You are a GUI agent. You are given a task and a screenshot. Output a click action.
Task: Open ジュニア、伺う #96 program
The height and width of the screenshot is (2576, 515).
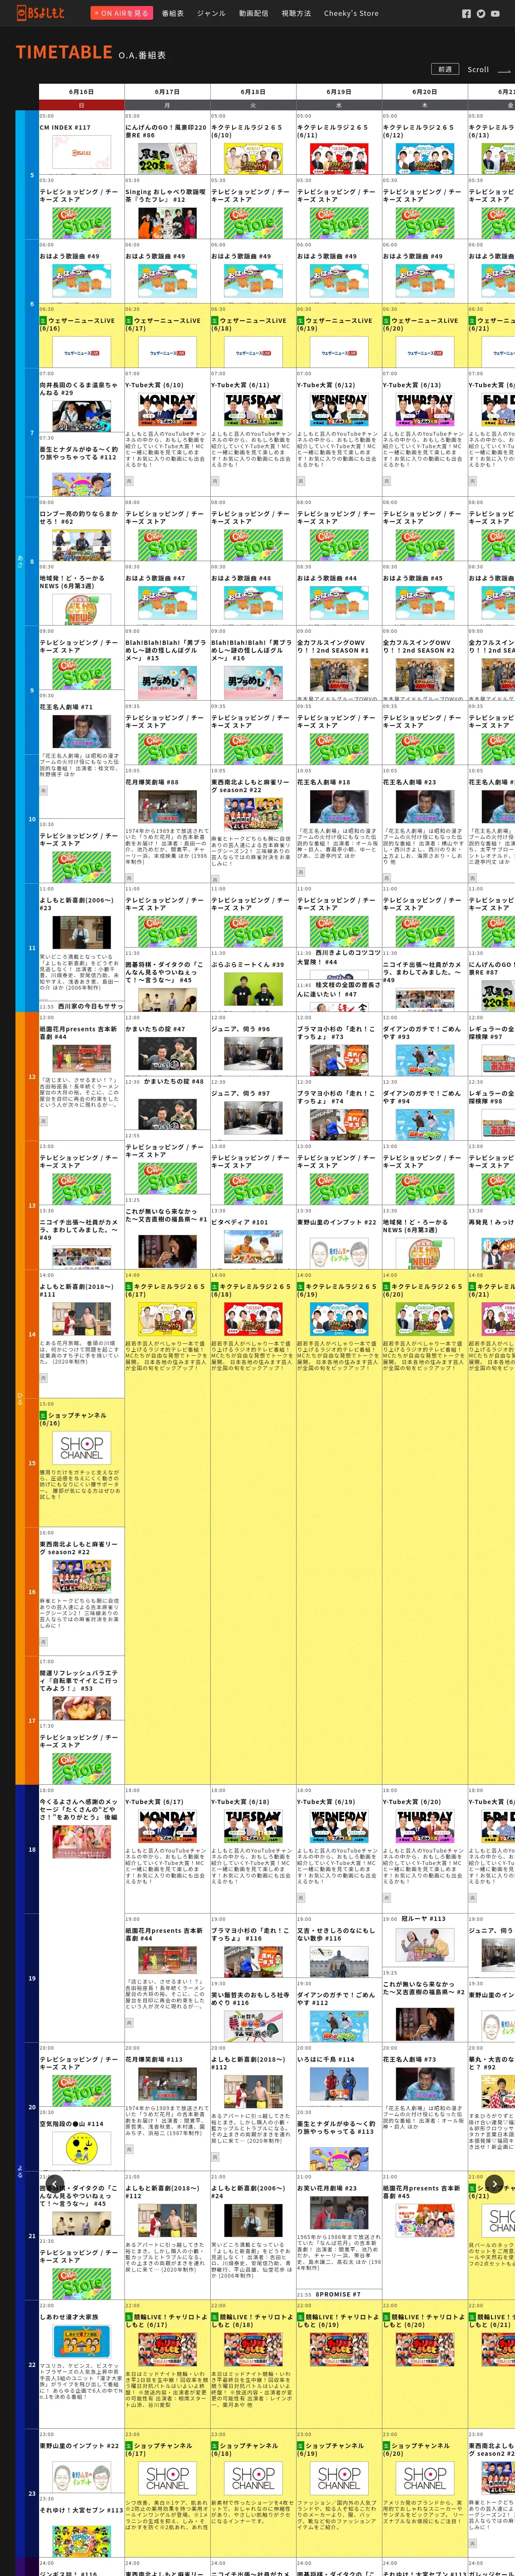pos(253,1045)
